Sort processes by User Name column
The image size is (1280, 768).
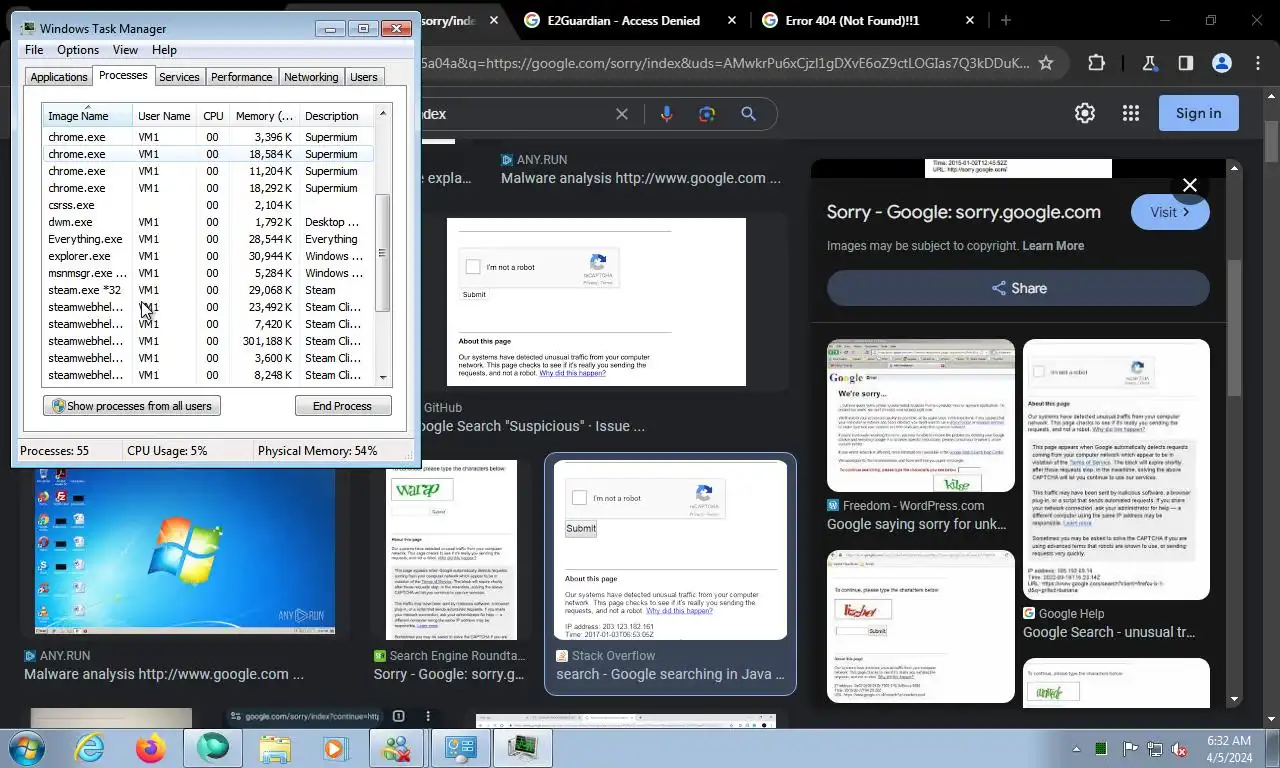(x=164, y=116)
